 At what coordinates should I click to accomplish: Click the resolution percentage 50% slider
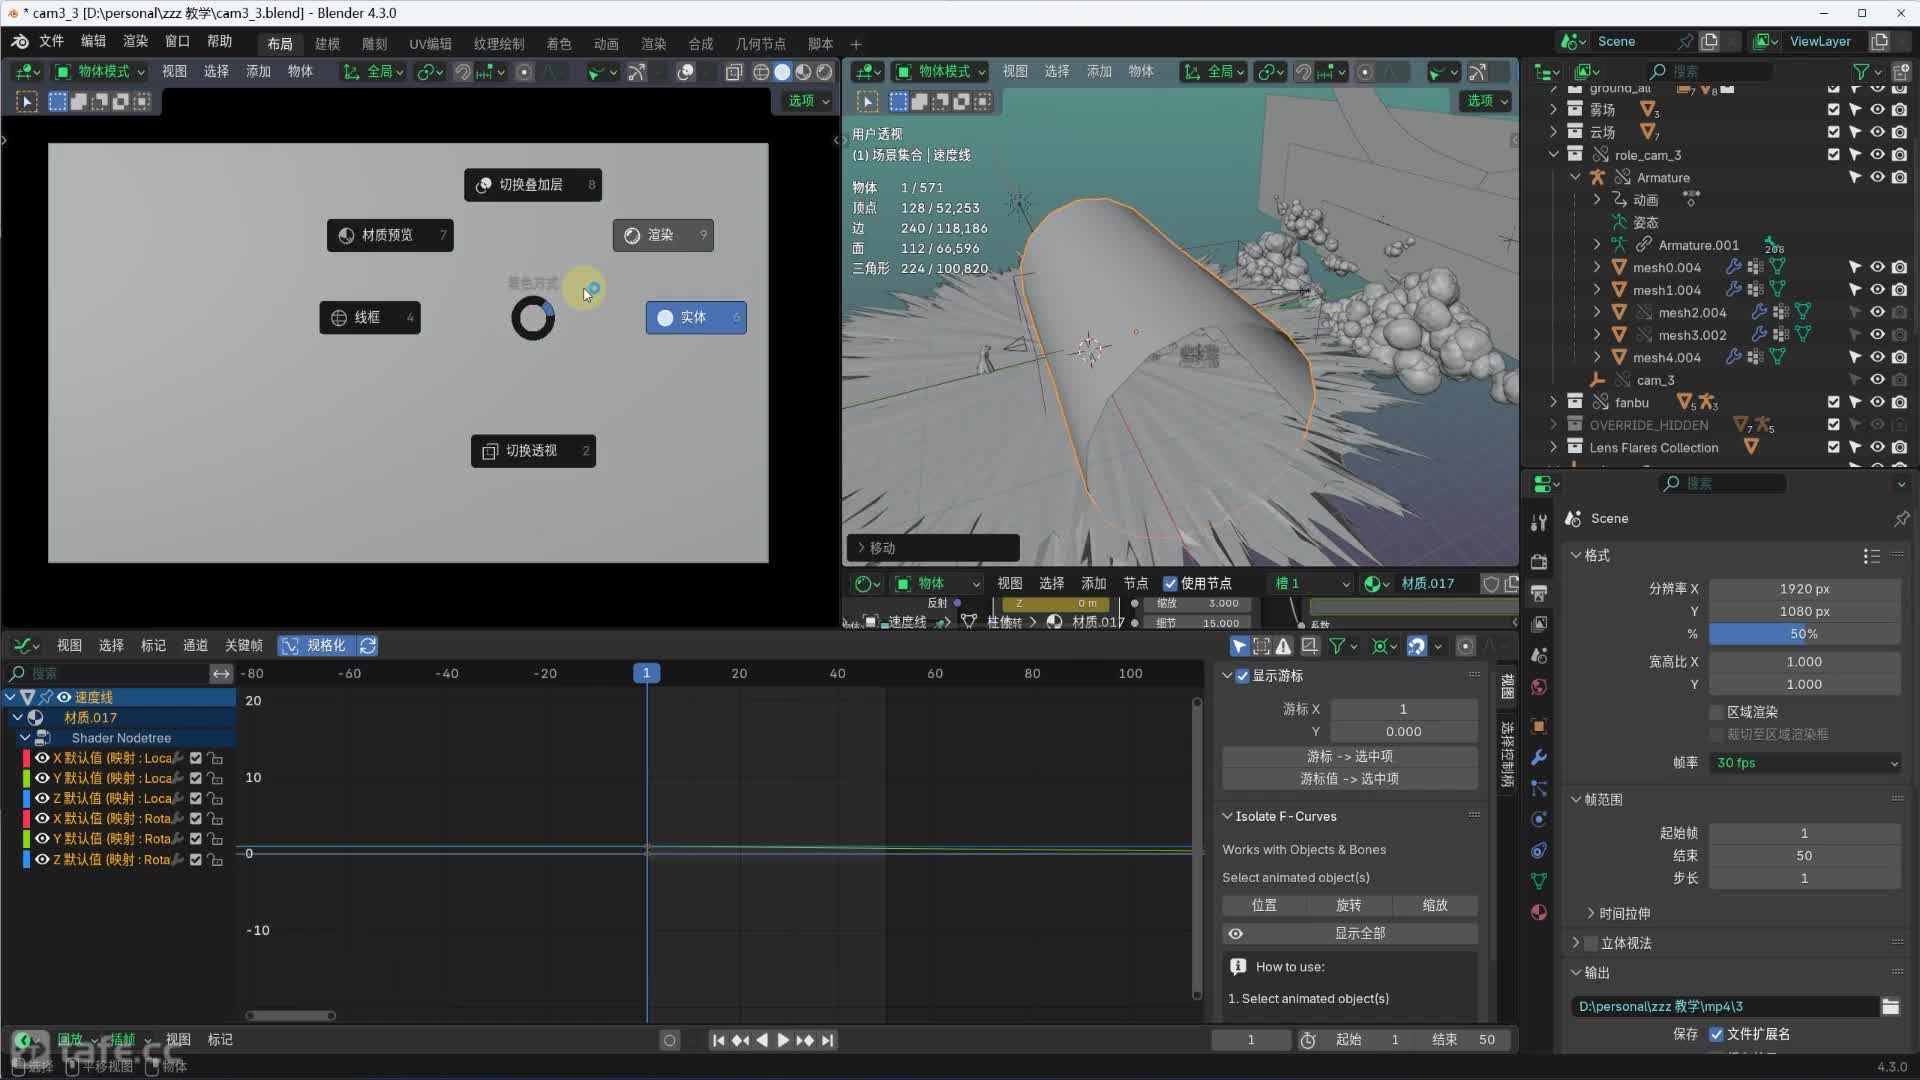1803,634
